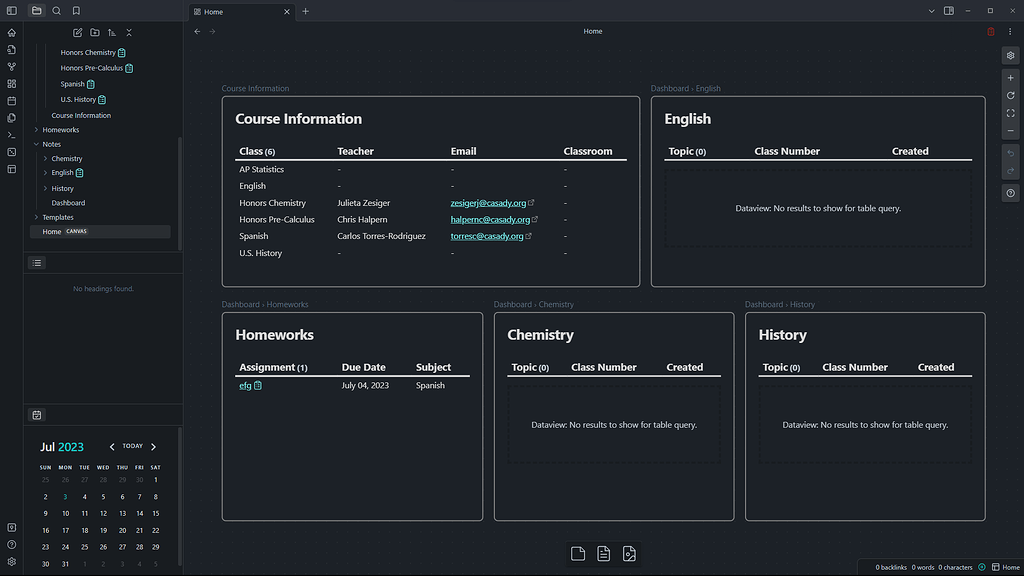This screenshot has width=1024, height=576.
Task: Click the zesigerj@casady.org email link
Action: [489, 203]
